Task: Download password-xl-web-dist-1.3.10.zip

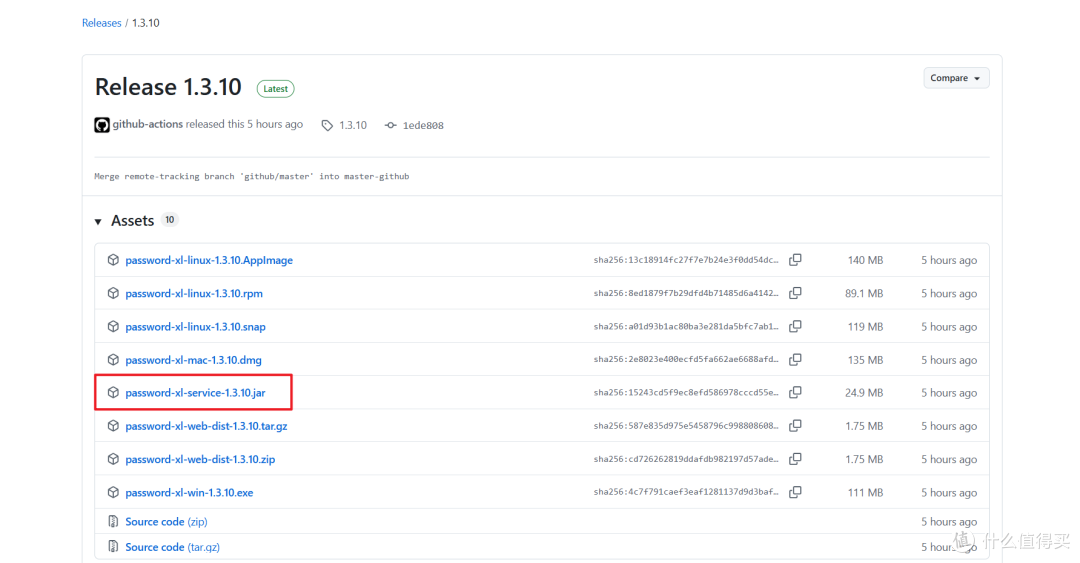Action: point(200,459)
